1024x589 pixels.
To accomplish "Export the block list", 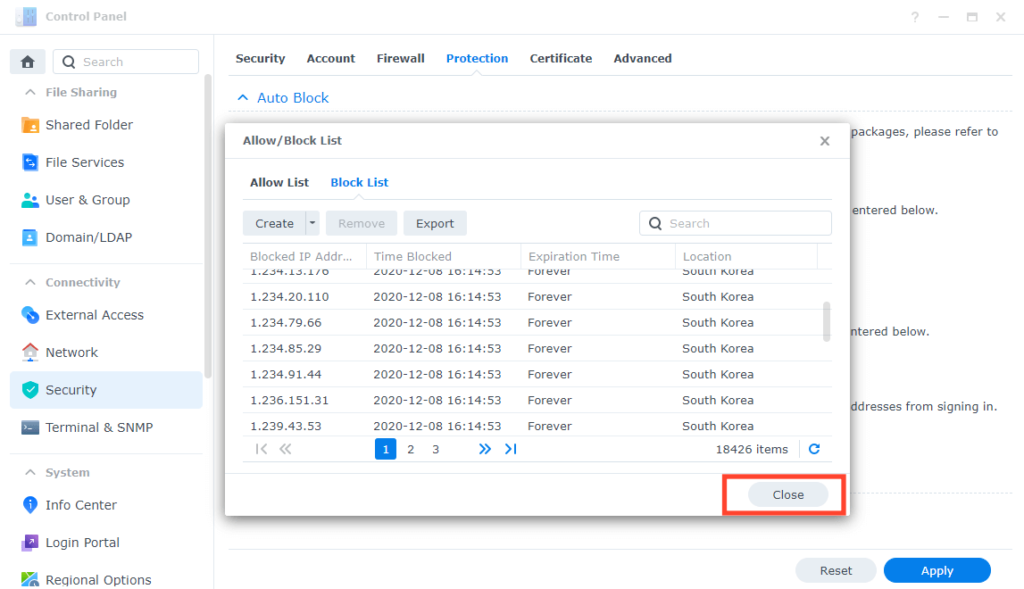I will (434, 222).
